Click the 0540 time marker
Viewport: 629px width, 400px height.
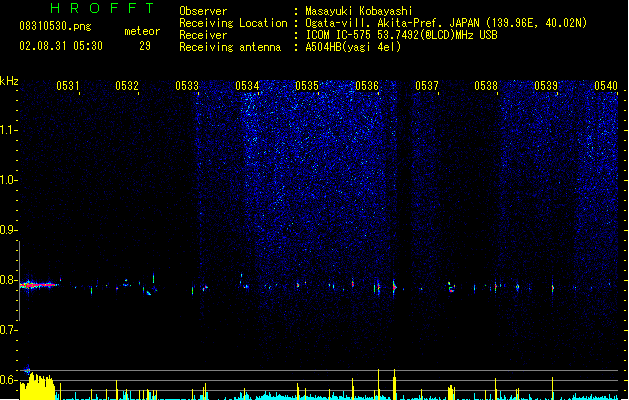pos(606,86)
